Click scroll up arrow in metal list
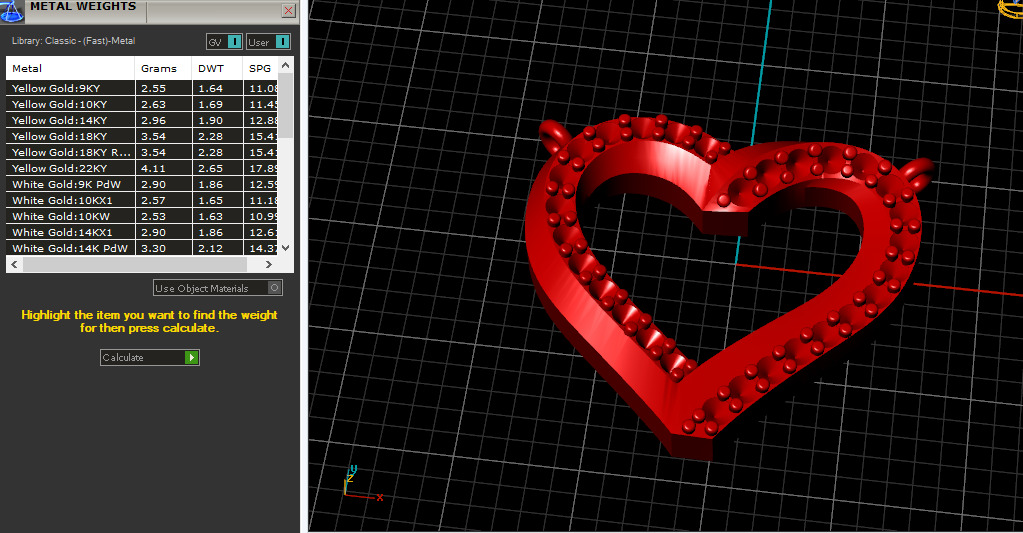Image resolution: width=1023 pixels, height=533 pixels. pos(285,65)
